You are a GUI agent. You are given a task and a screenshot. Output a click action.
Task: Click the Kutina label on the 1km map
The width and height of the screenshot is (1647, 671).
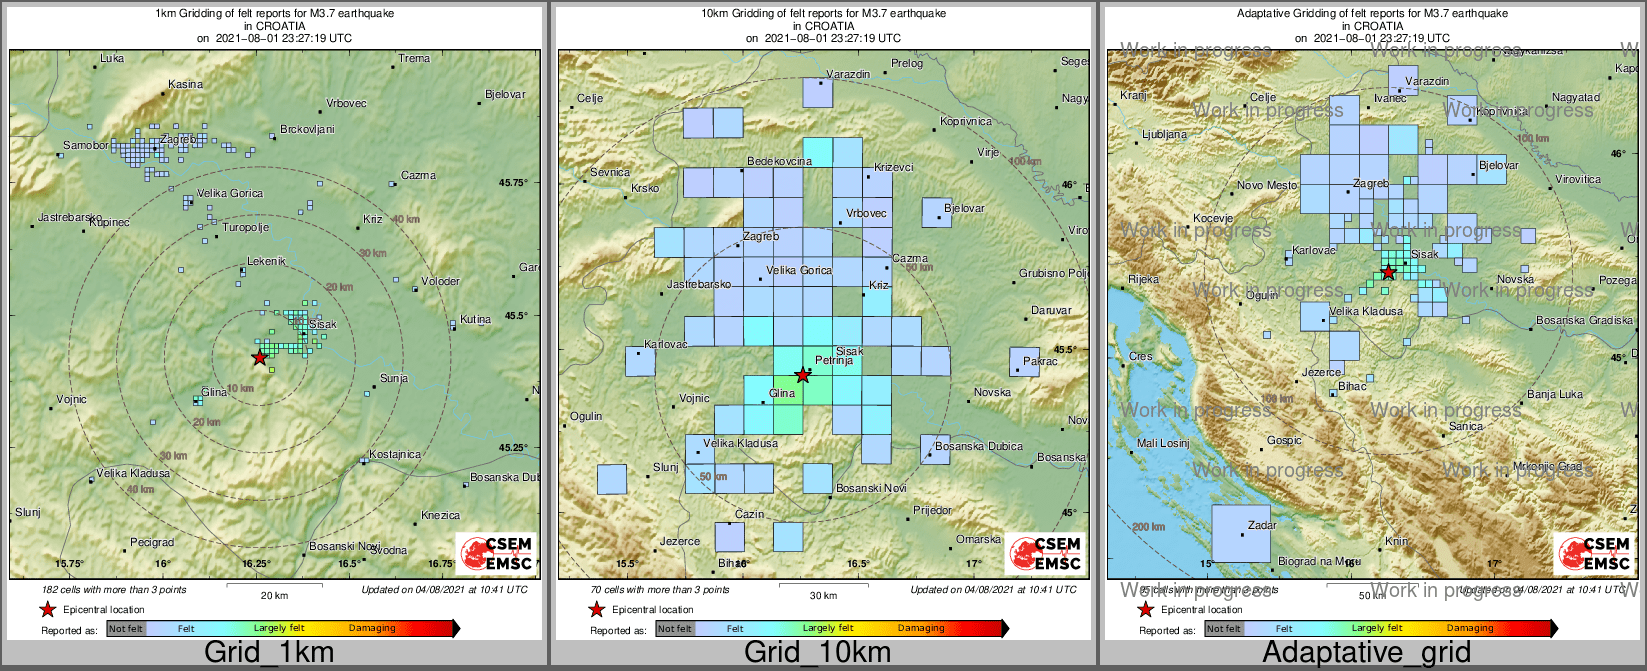pos(476,320)
